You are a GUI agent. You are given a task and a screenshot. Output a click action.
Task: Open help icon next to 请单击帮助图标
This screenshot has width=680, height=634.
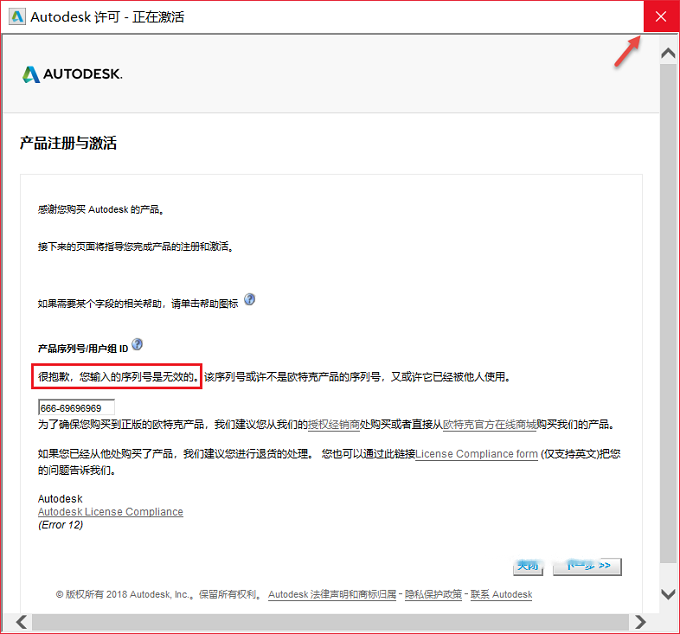coord(249,299)
